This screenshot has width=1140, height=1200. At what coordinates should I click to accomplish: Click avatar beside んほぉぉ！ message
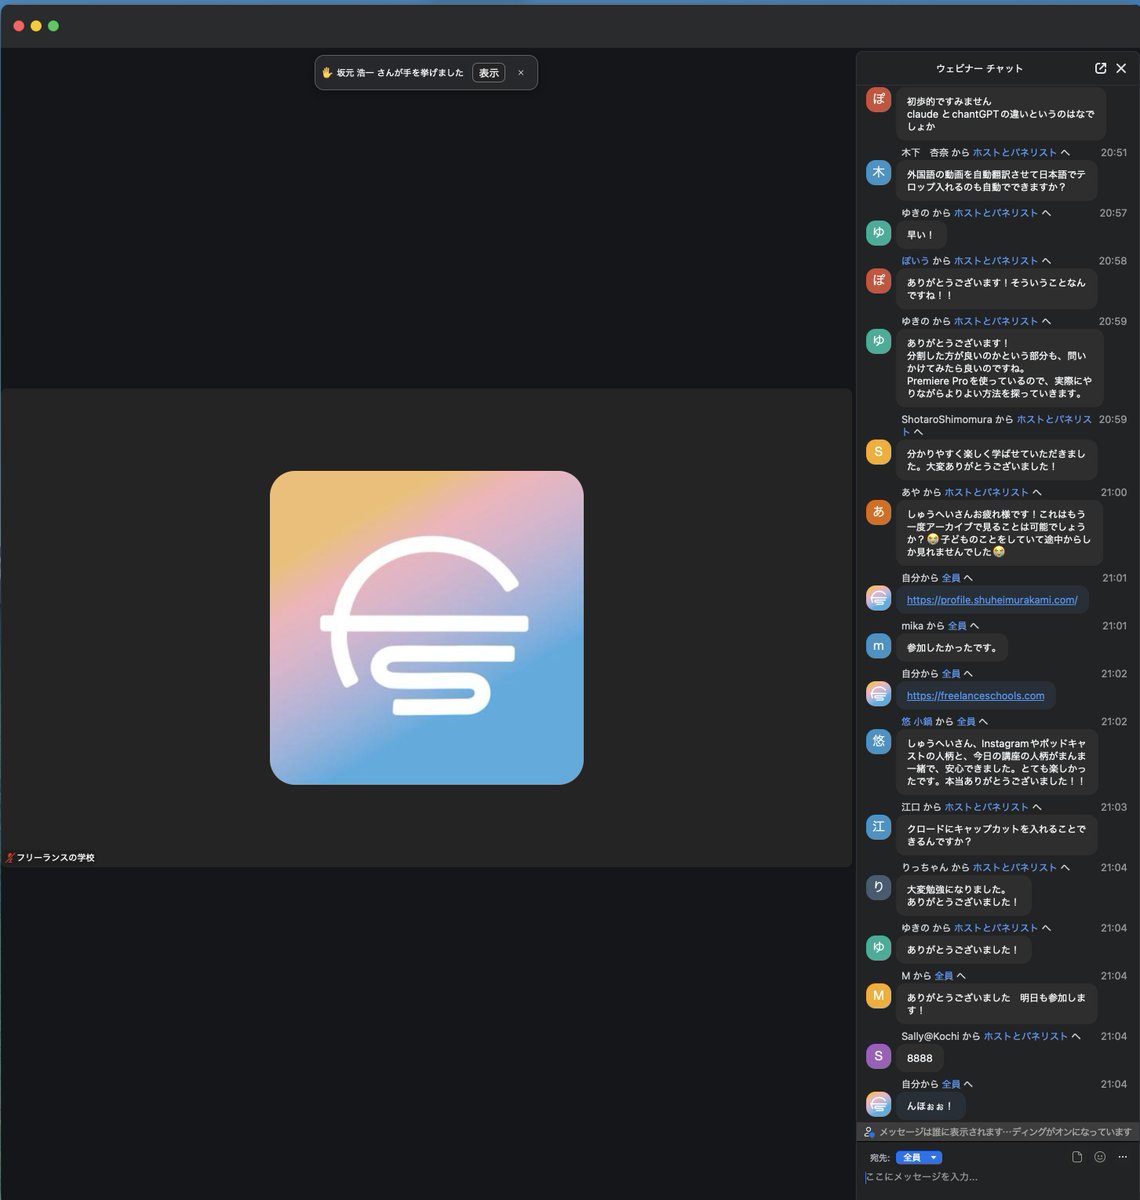coord(878,1104)
